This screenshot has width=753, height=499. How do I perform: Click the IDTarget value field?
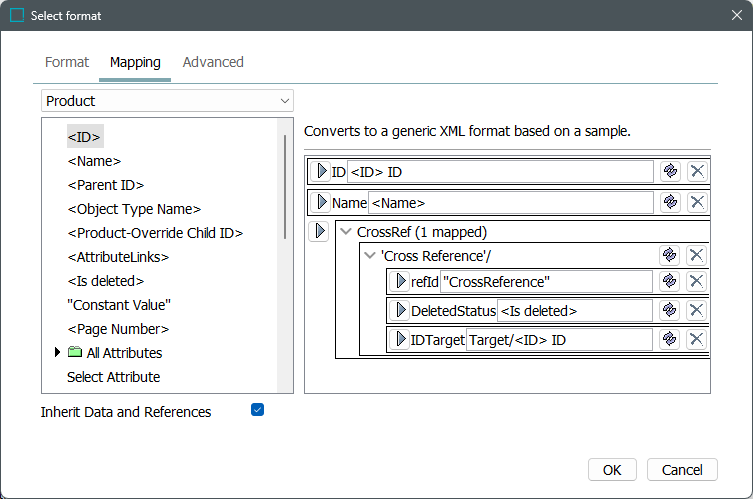pyautogui.click(x=558, y=340)
